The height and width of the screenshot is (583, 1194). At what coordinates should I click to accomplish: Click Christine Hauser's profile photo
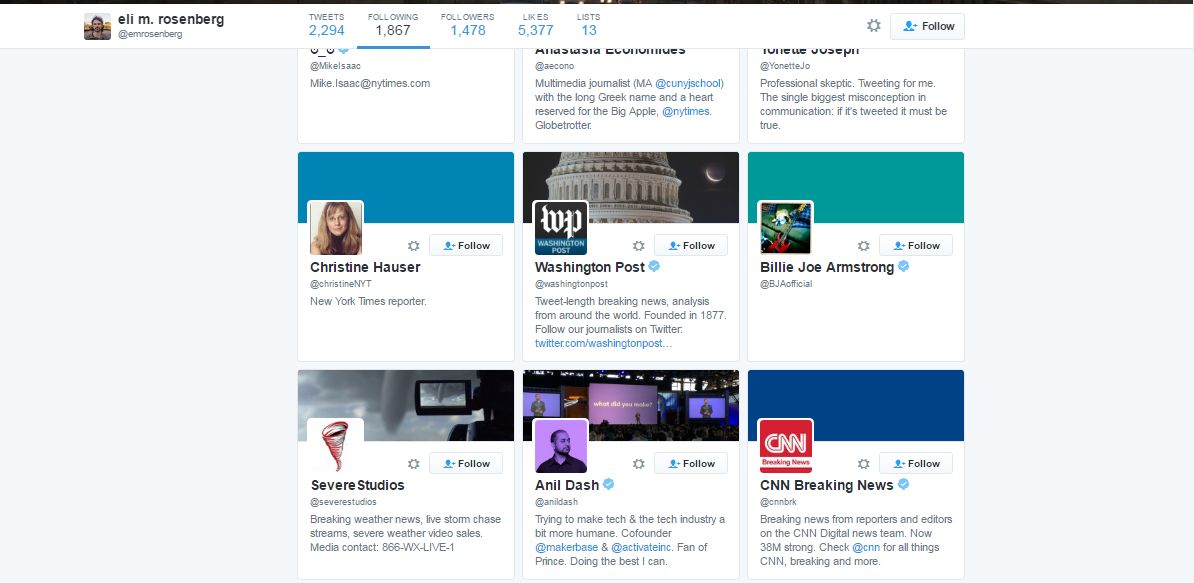[336, 228]
